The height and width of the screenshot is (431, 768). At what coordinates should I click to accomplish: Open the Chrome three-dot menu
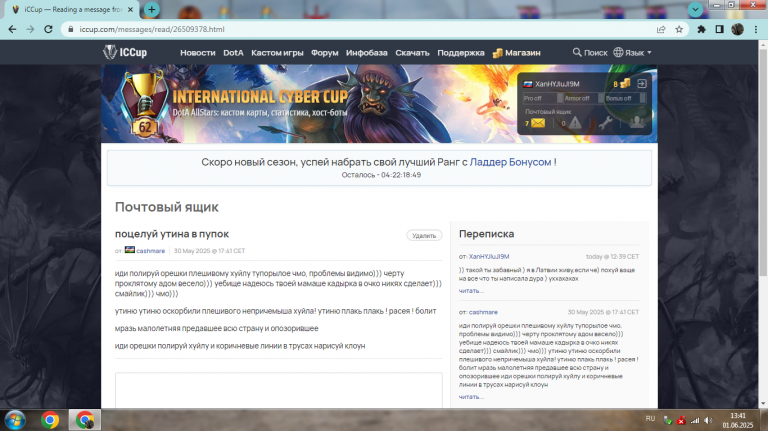[x=756, y=29]
